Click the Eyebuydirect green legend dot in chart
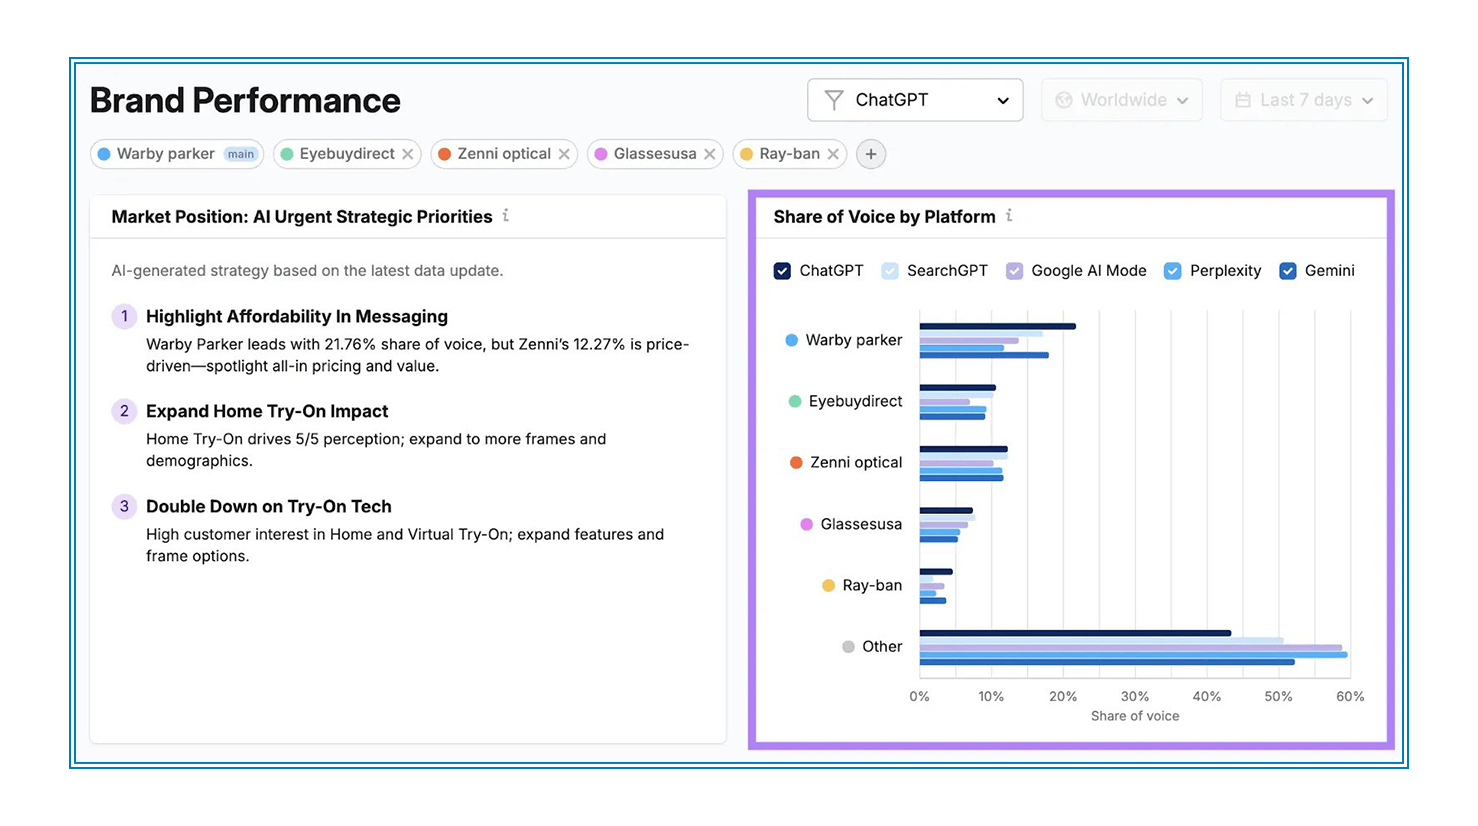 tap(795, 401)
